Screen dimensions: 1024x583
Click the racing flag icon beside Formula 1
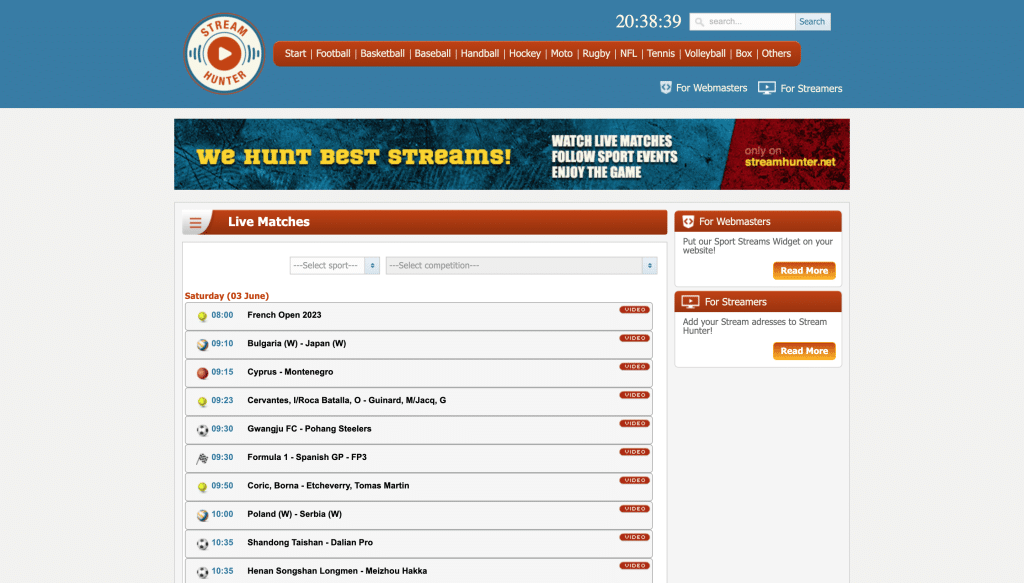click(202, 458)
